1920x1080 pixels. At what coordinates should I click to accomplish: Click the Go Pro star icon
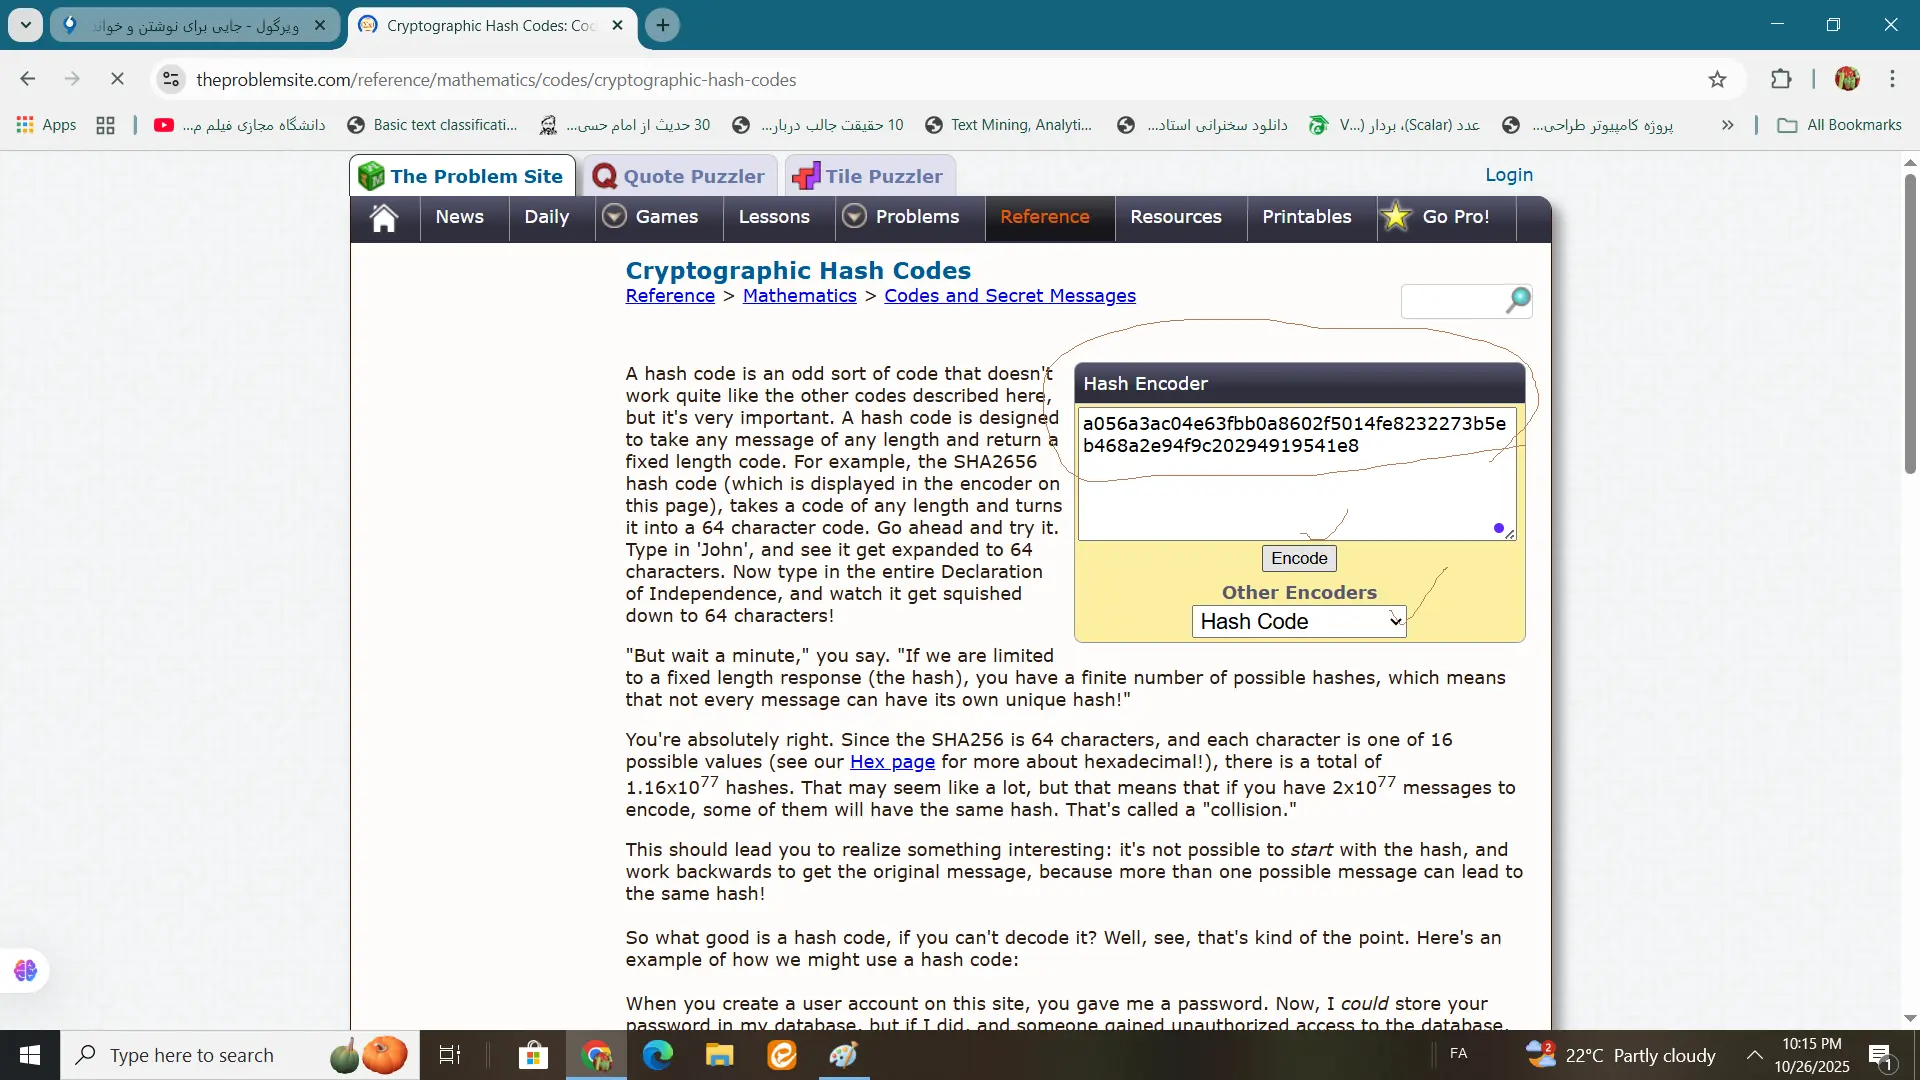(x=1396, y=217)
